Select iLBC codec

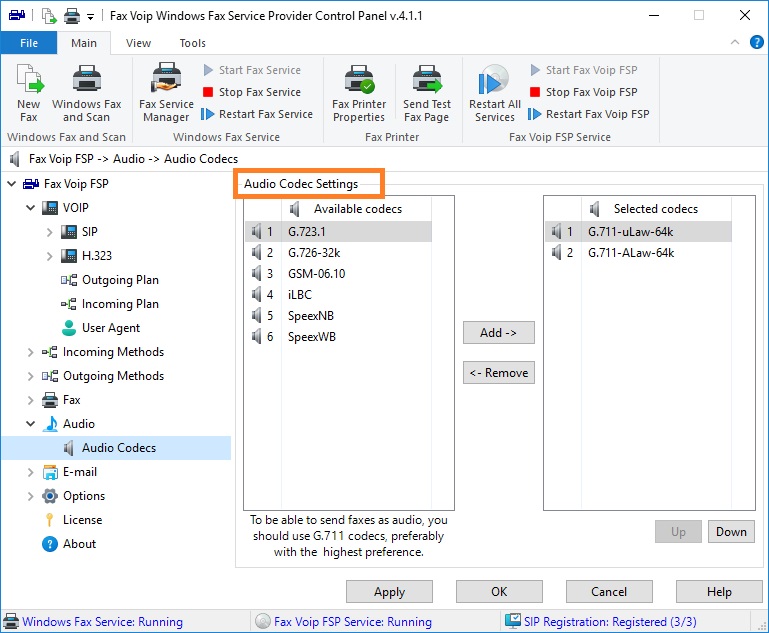point(338,295)
